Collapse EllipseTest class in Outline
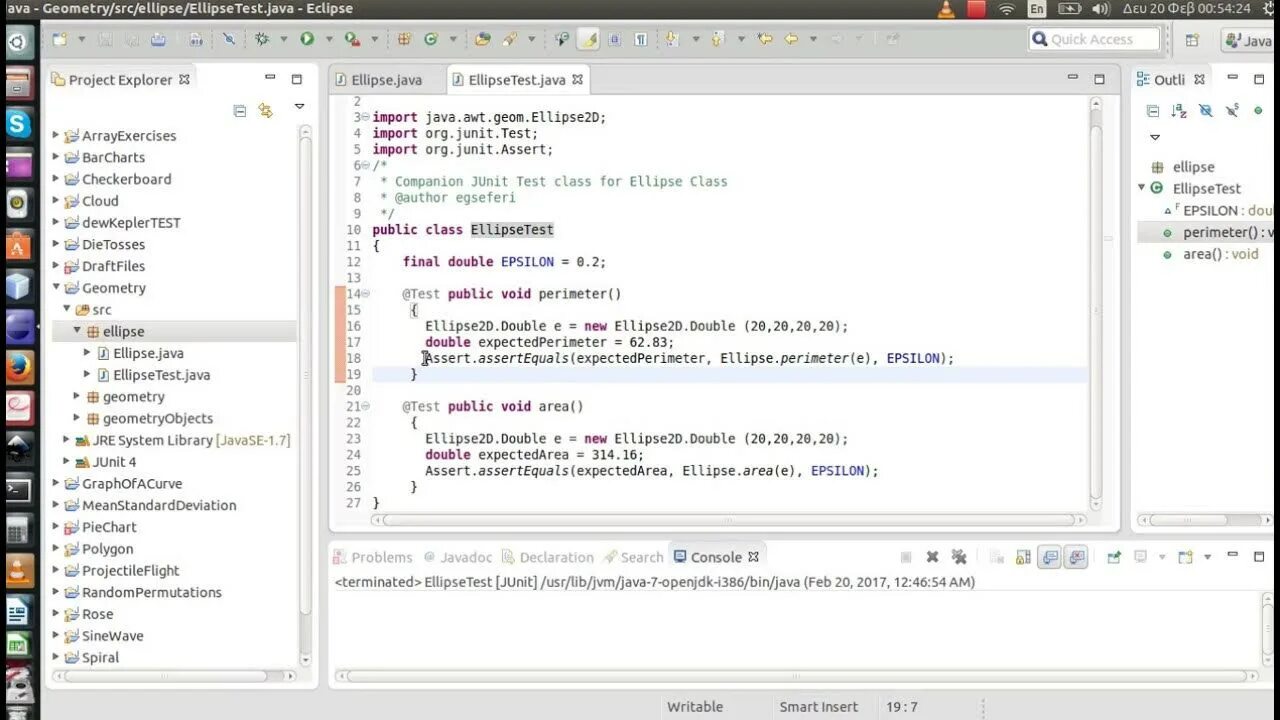This screenshot has width=1280, height=720. (x=1142, y=188)
